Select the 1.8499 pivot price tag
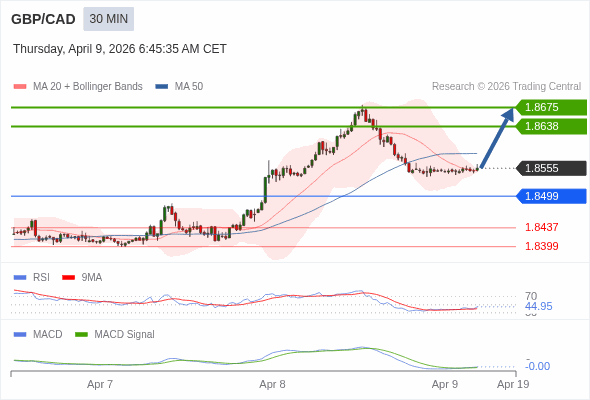This screenshot has height=400, width=590. click(551, 196)
